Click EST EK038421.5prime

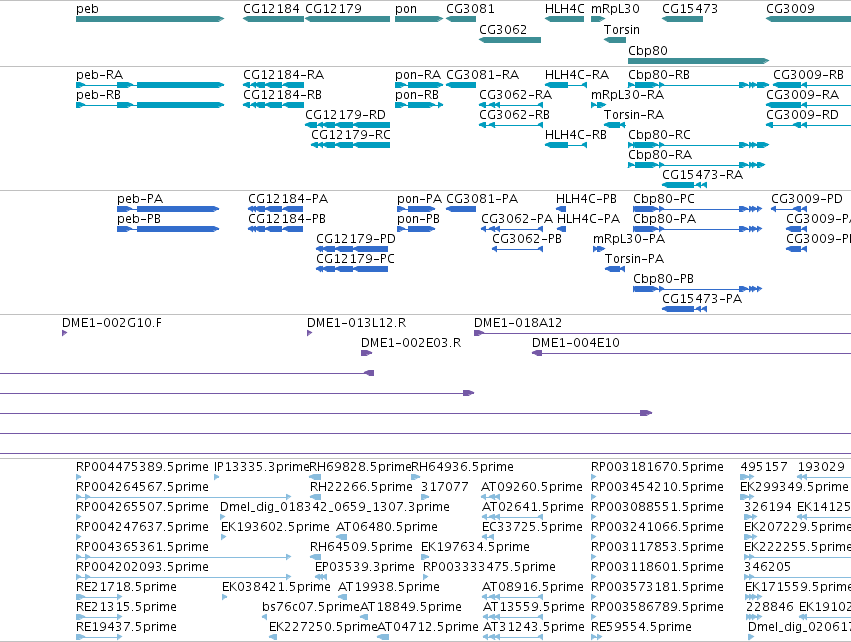(276, 587)
